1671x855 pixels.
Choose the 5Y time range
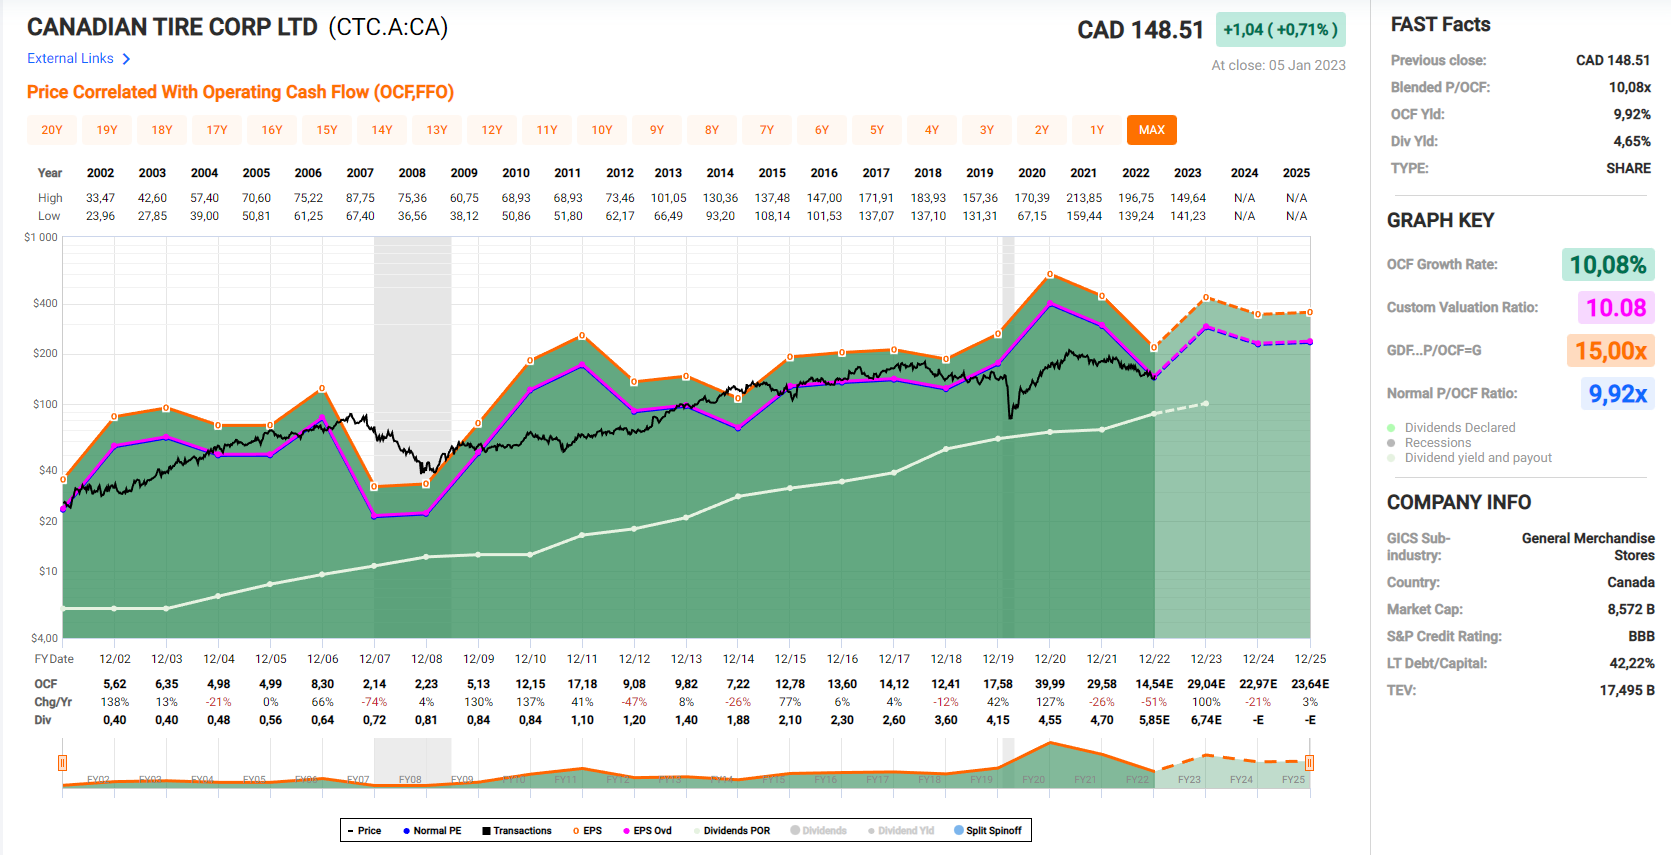click(x=876, y=130)
